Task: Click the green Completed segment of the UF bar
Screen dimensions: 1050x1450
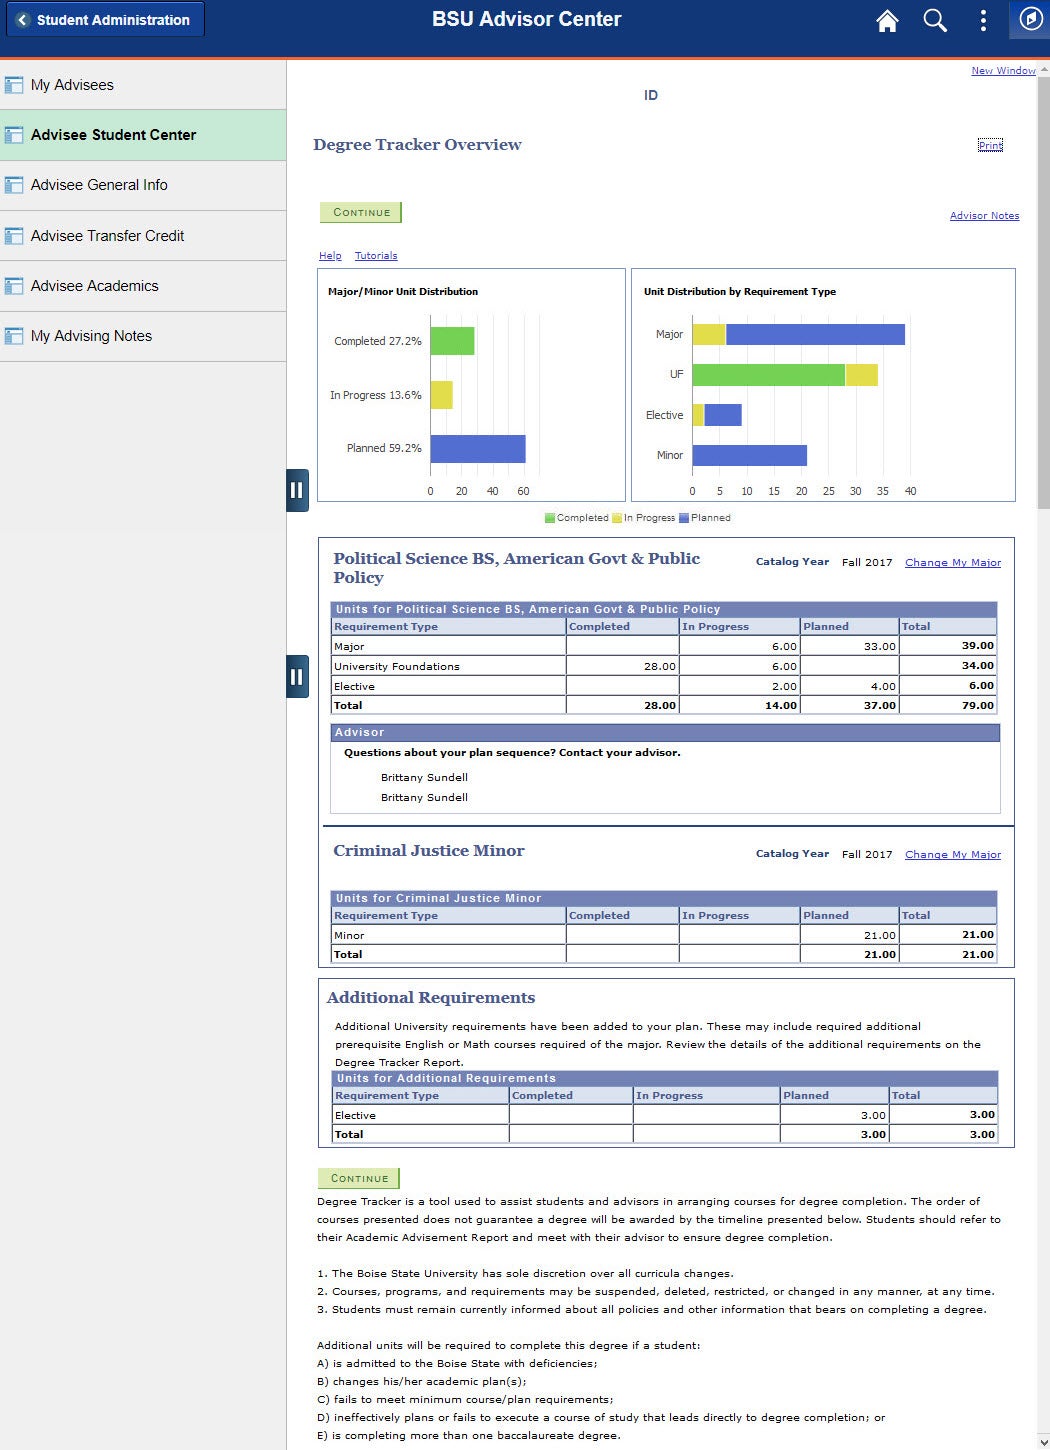Action: point(768,375)
